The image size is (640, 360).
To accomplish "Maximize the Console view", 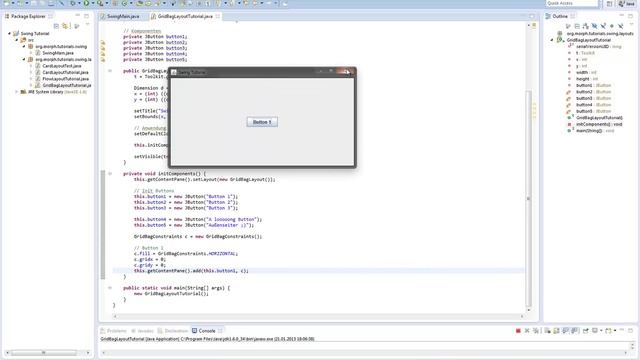I will click(x=631, y=330).
